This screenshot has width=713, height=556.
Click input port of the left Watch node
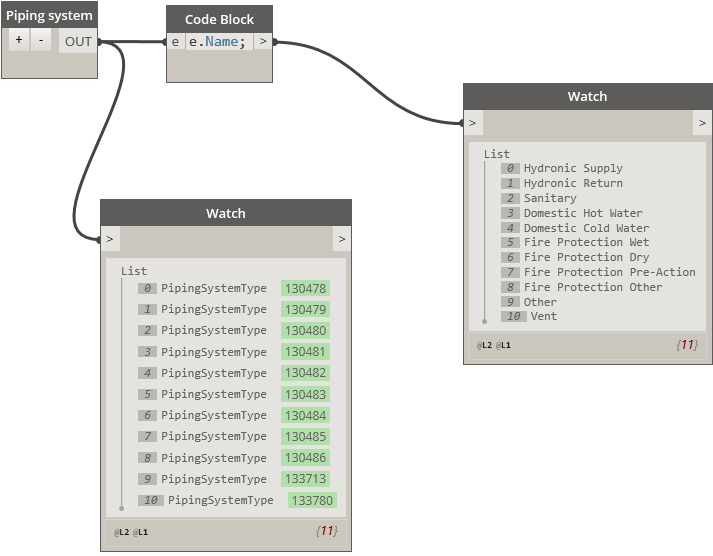pyautogui.click(x=110, y=239)
